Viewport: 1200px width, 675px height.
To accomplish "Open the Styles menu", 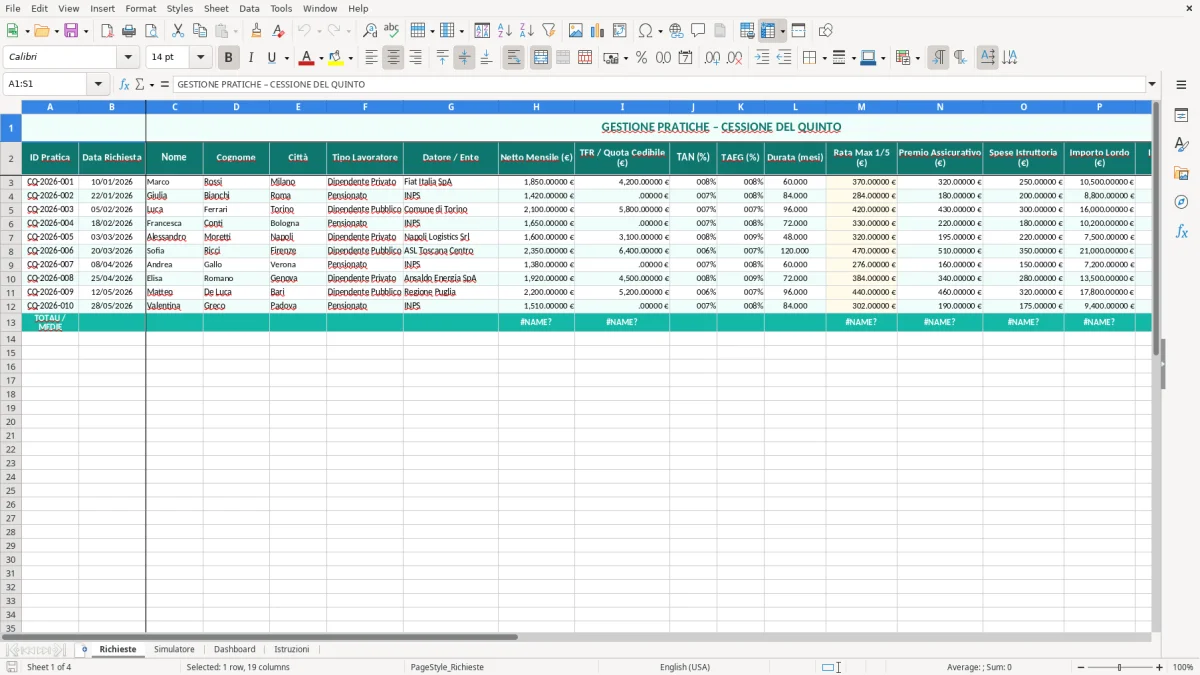I will [180, 8].
